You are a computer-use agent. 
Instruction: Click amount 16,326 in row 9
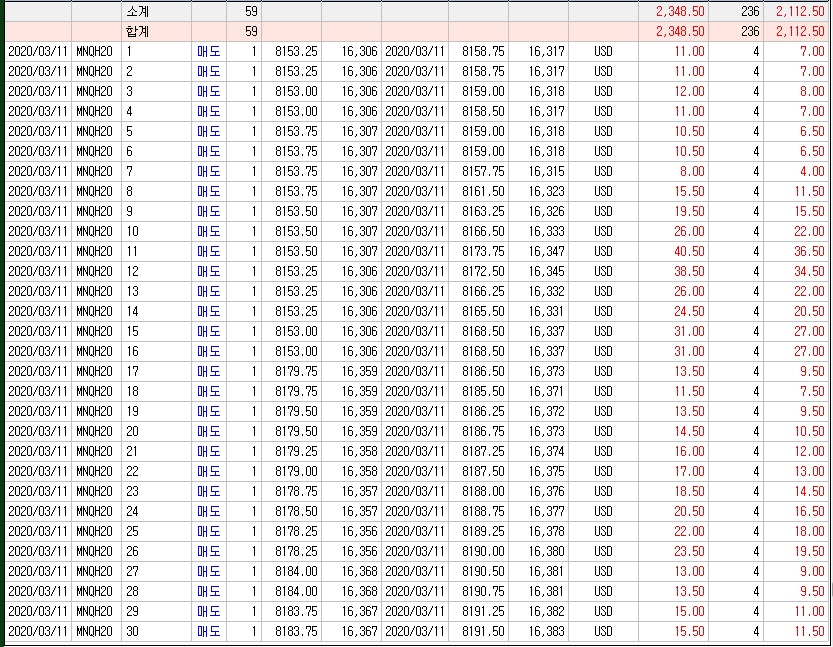click(x=546, y=211)
